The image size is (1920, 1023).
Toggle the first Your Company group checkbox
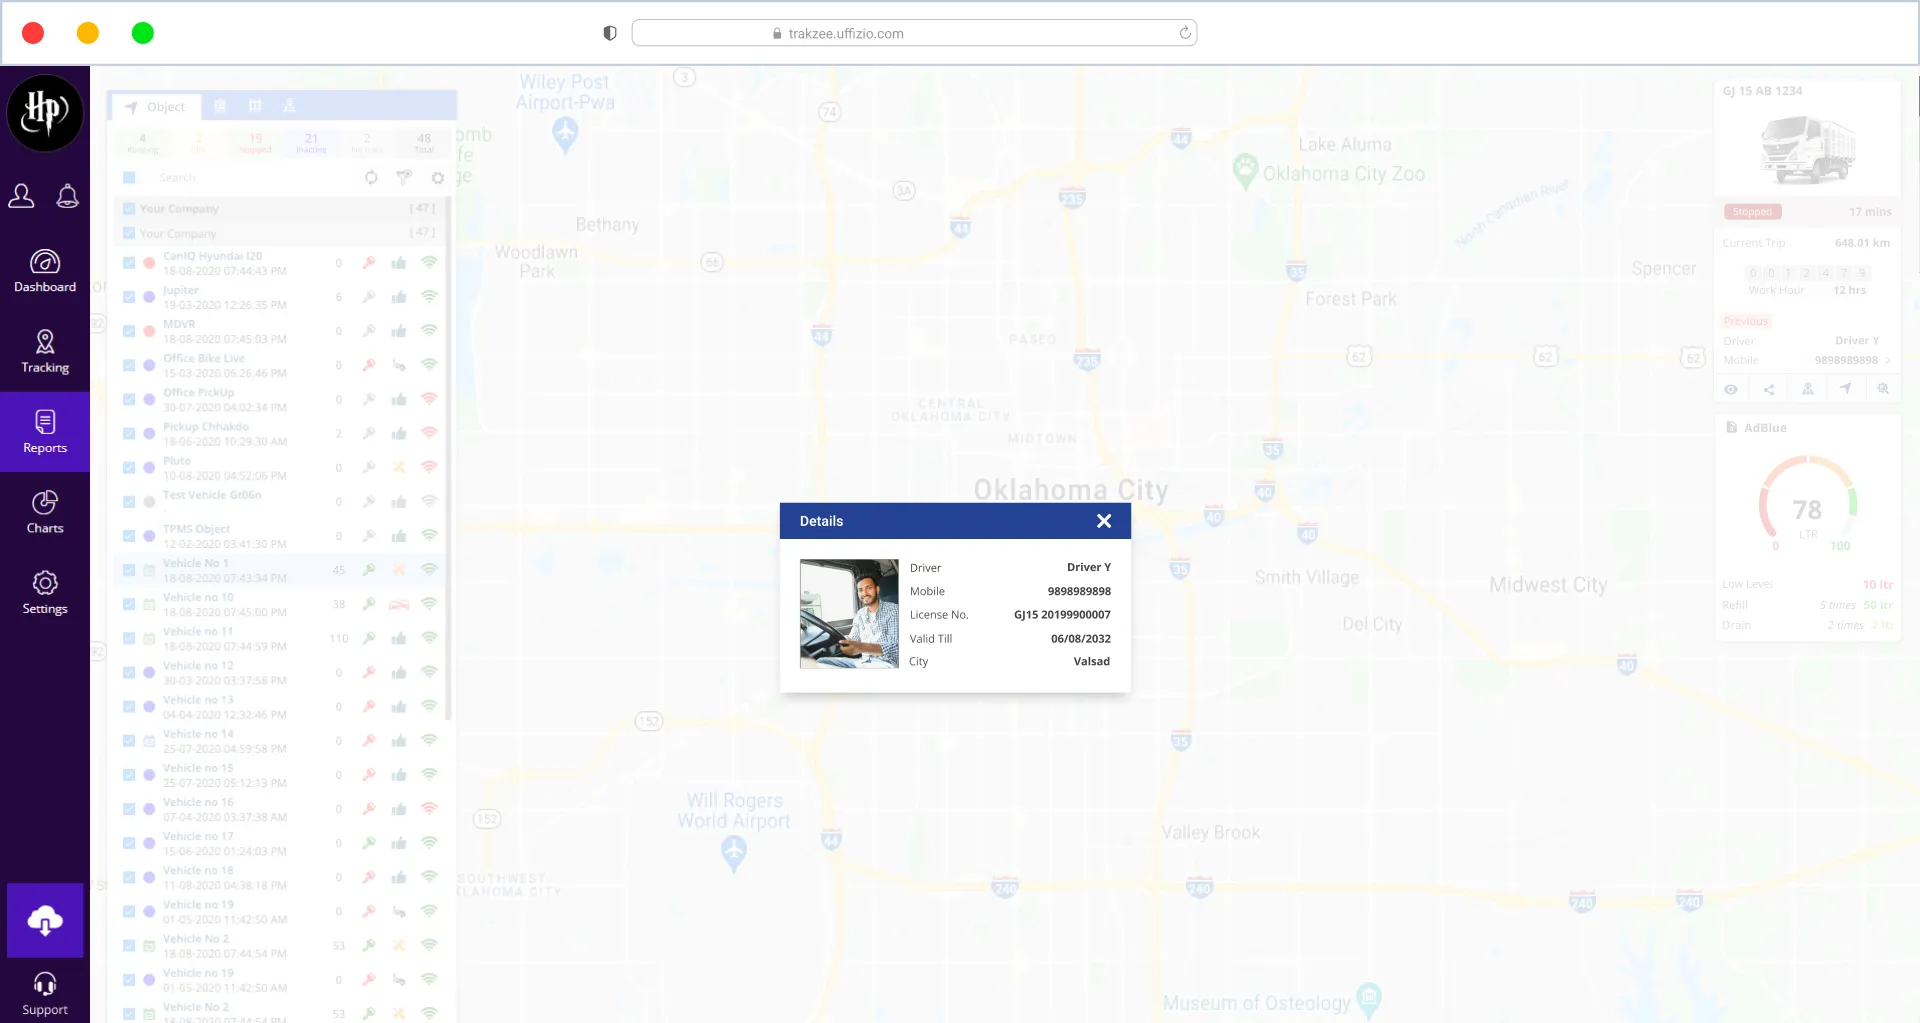[x=129, y=209]
